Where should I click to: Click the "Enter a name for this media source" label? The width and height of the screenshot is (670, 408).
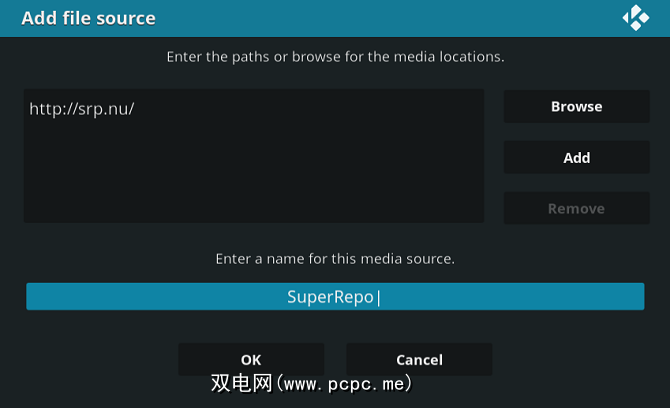pyautogui.click(x=335, y=259)
